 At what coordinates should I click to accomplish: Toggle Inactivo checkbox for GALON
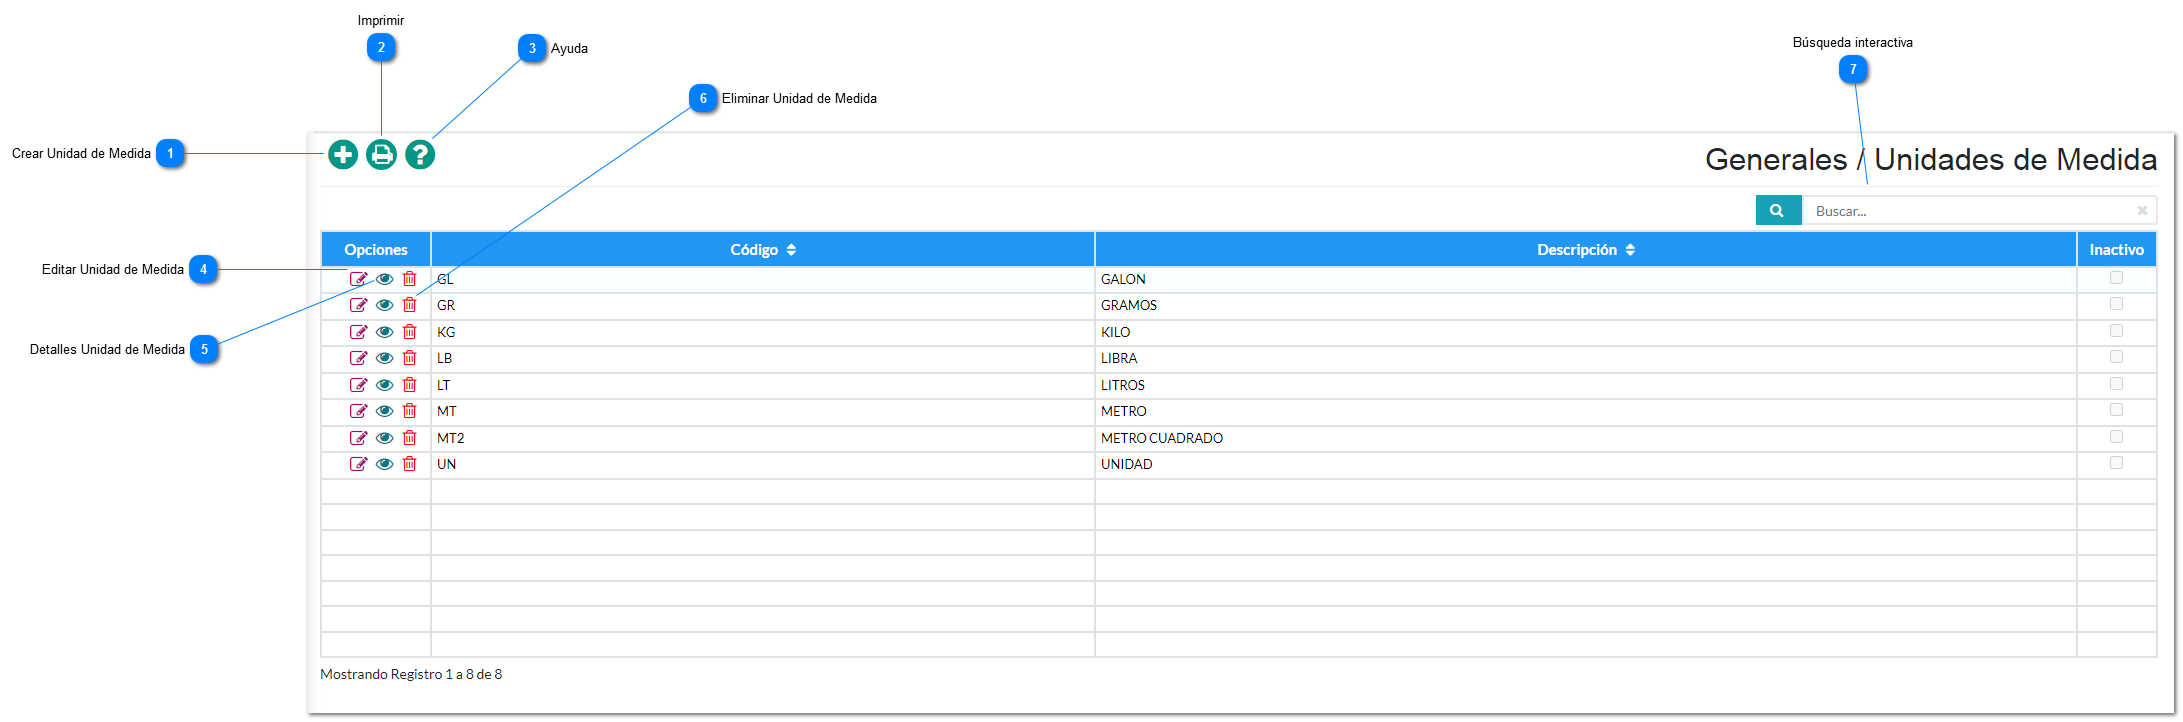click(2116, 278)
